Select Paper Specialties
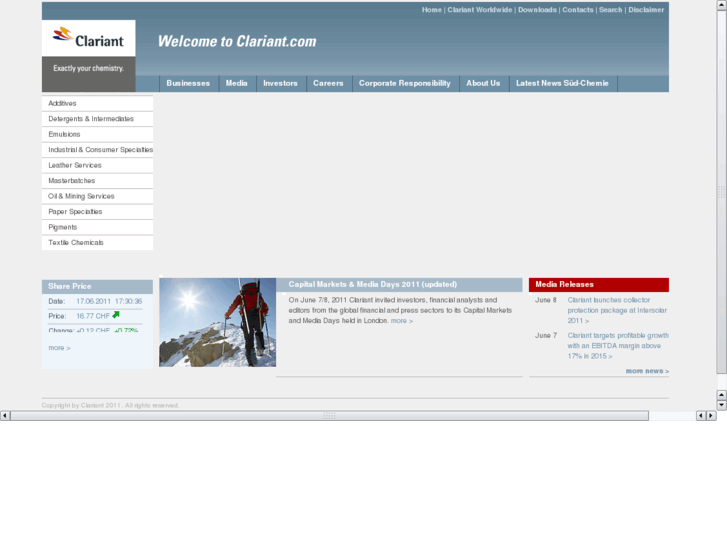727x545 pixels. [x=97, y=212]
